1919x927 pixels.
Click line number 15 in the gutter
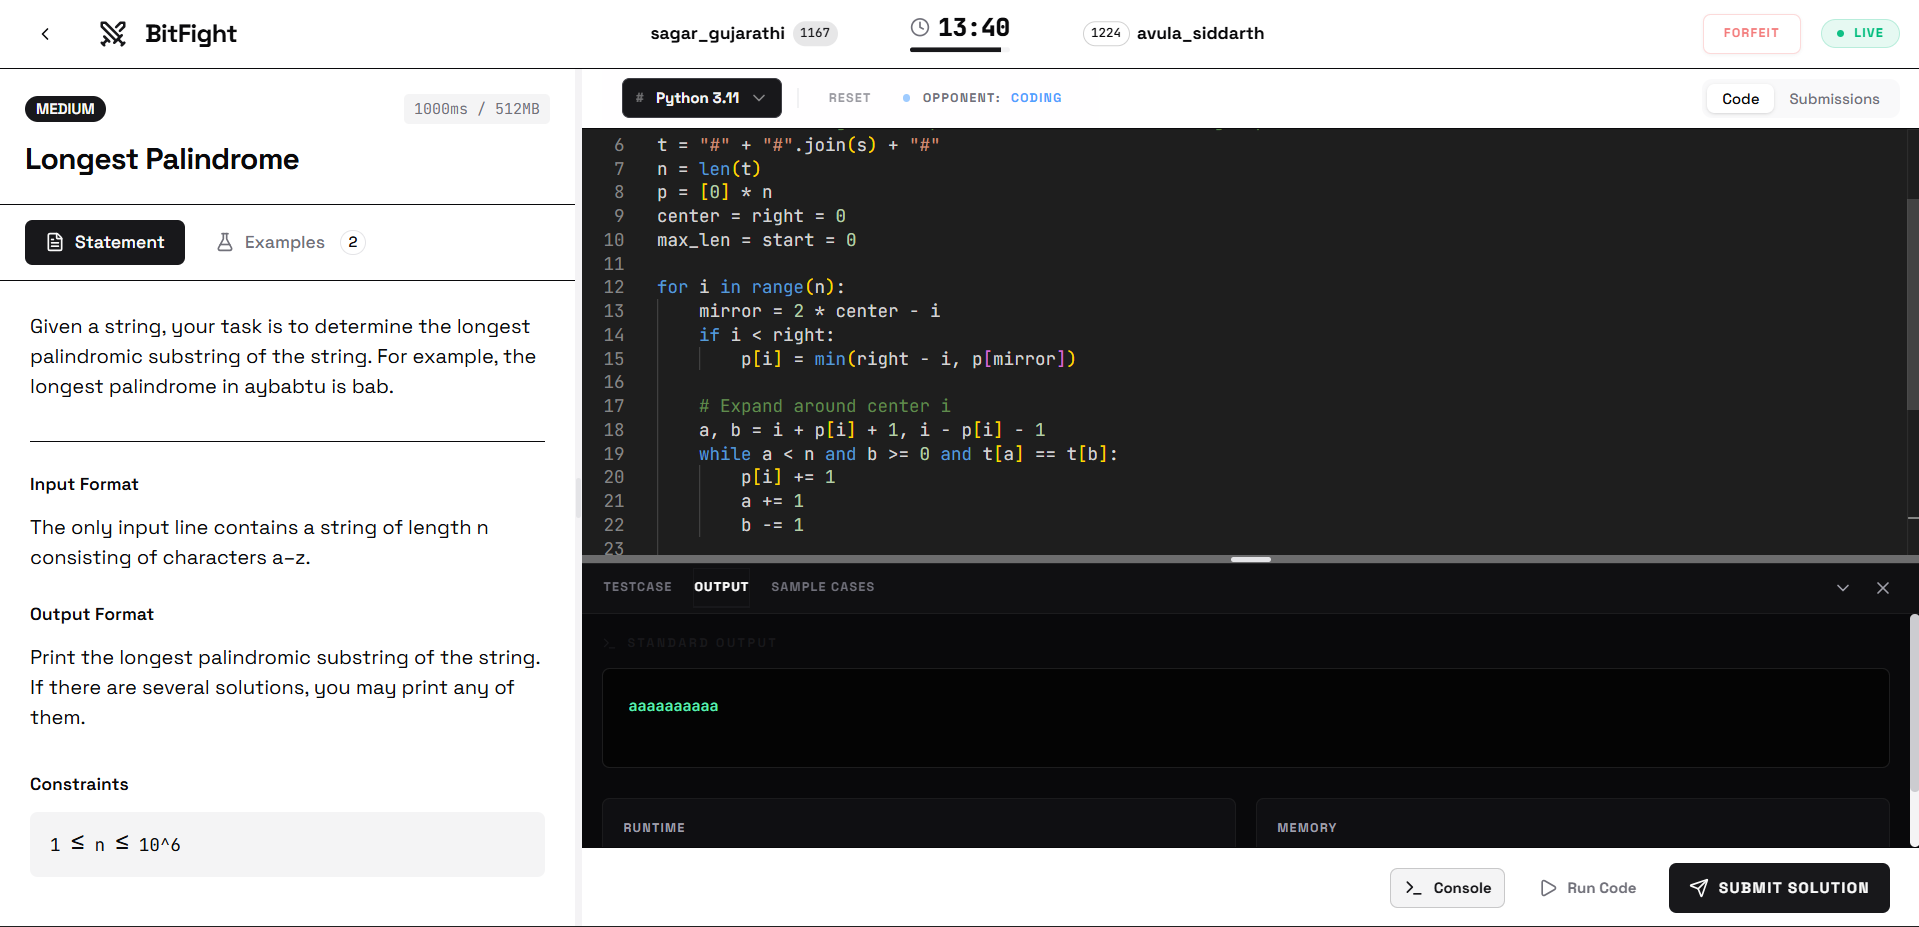coord(614,359)
